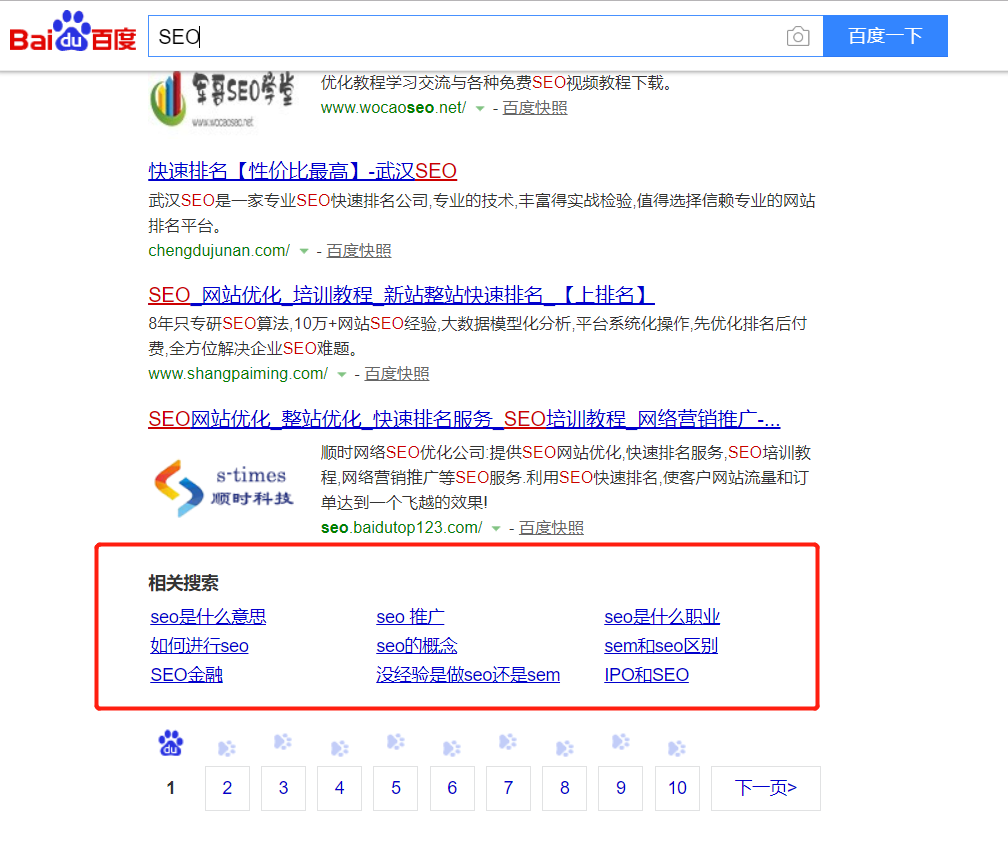This screenshot has height=842, width=1008.
Task: Click the camera icon for image search
Action: tap(798, 36)
